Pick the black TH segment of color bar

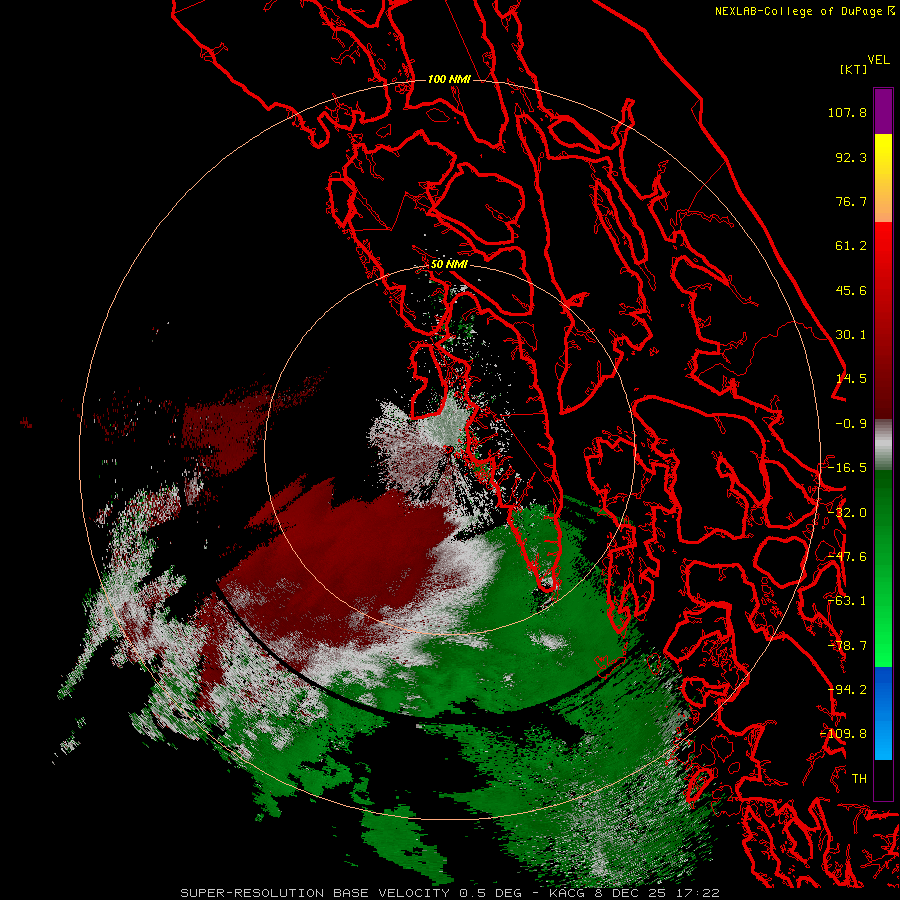pos(883,779)
